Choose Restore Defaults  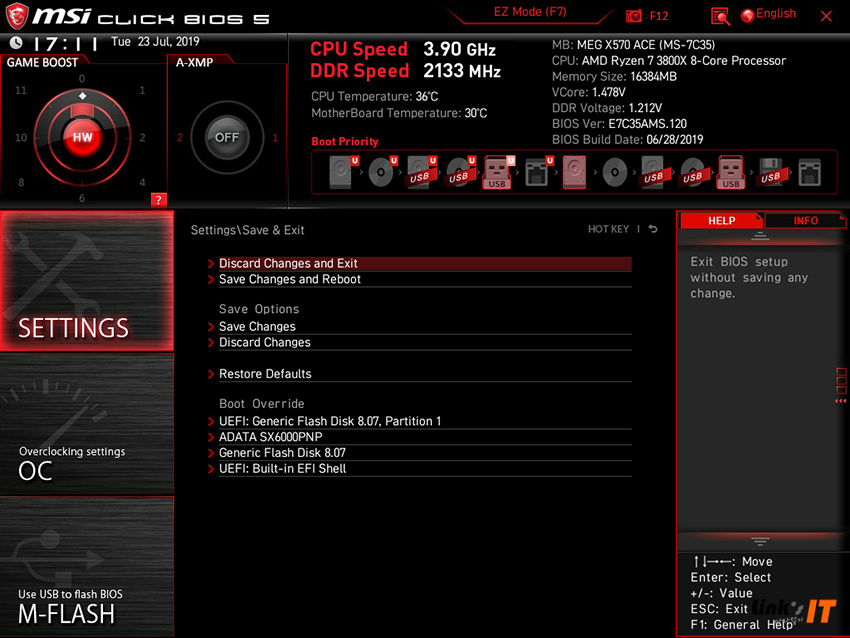(x=425, y=374)
